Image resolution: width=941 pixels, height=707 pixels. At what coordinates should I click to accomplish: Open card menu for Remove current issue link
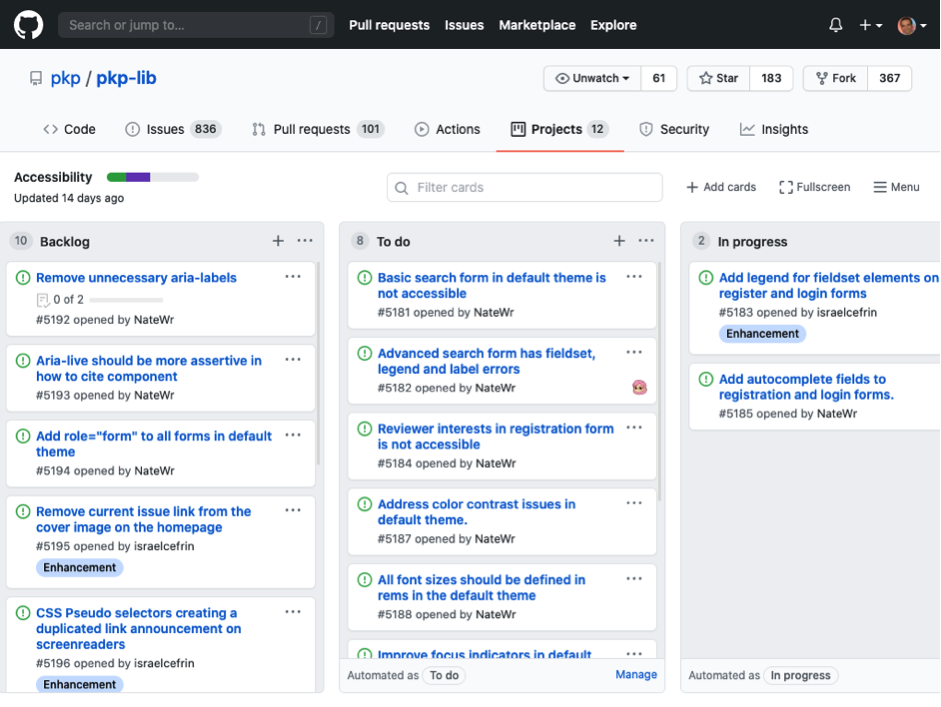(x=293, y=510)
